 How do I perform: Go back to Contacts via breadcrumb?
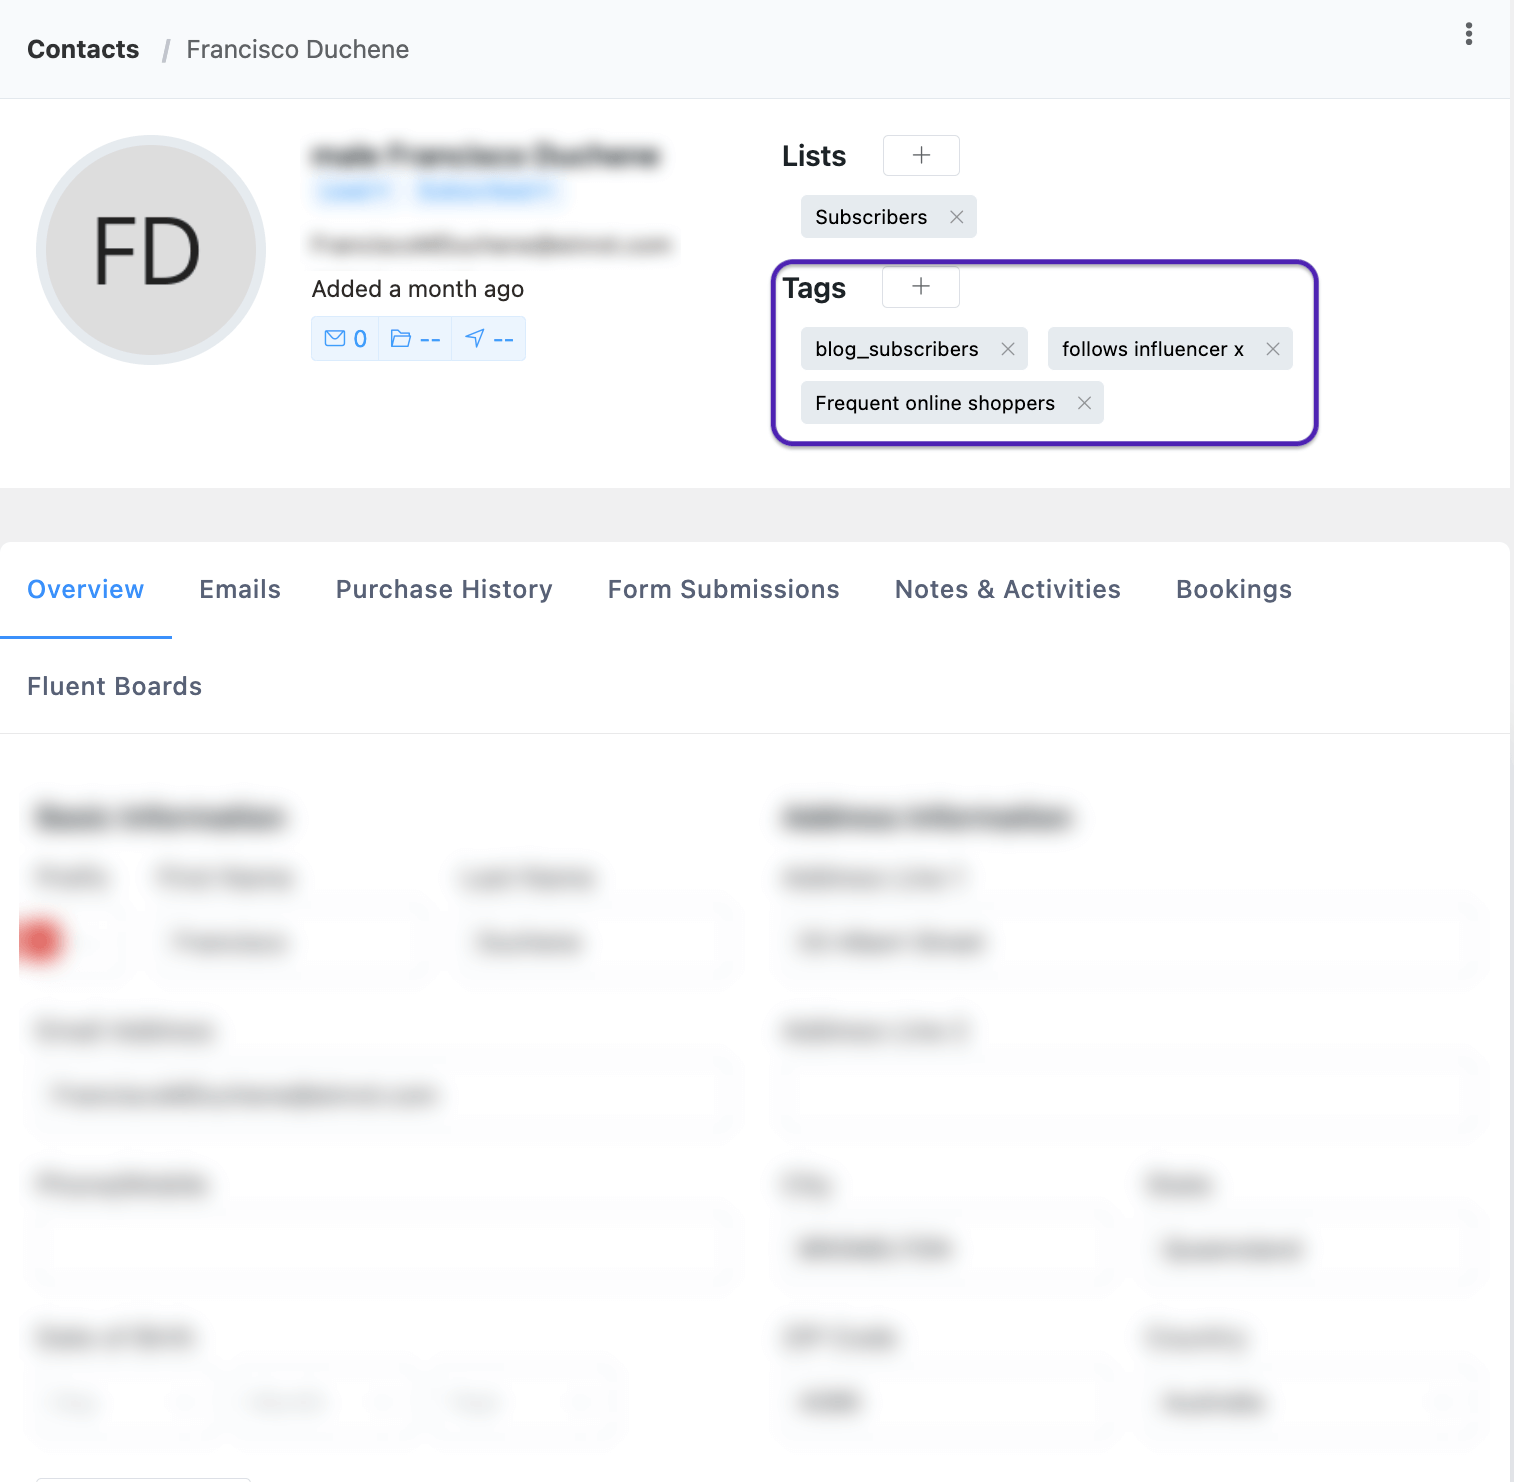[x=83, y=49]
